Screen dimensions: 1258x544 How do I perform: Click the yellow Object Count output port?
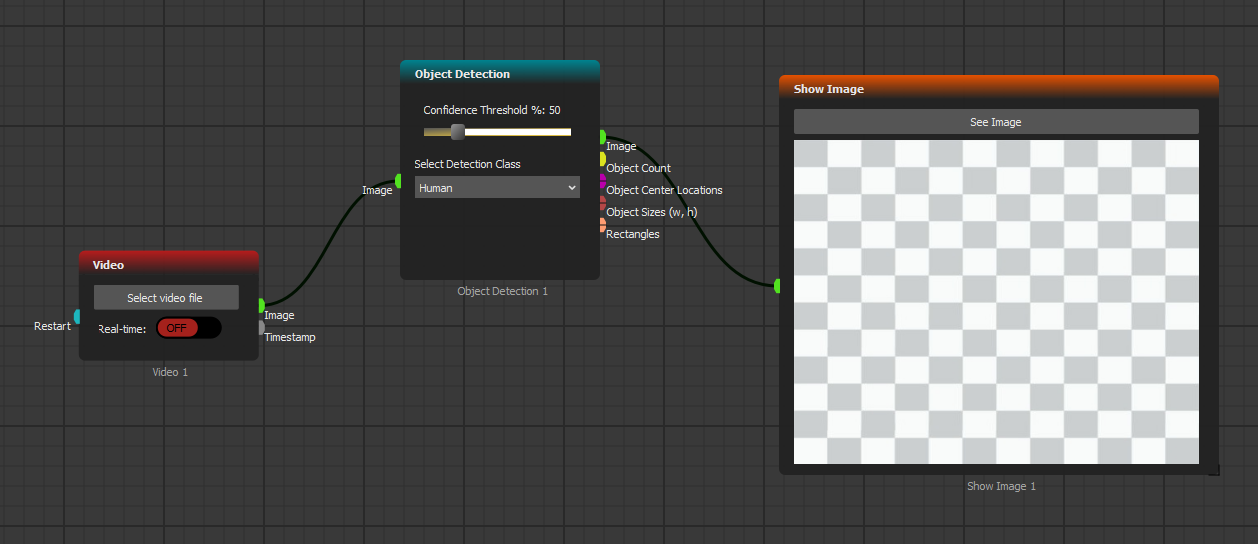[x=602, y=159]
